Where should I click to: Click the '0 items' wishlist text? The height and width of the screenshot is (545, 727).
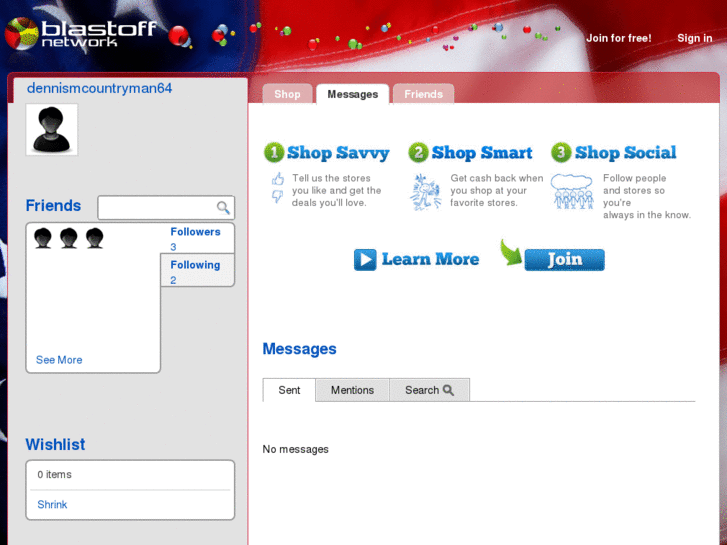coord(54,474)
